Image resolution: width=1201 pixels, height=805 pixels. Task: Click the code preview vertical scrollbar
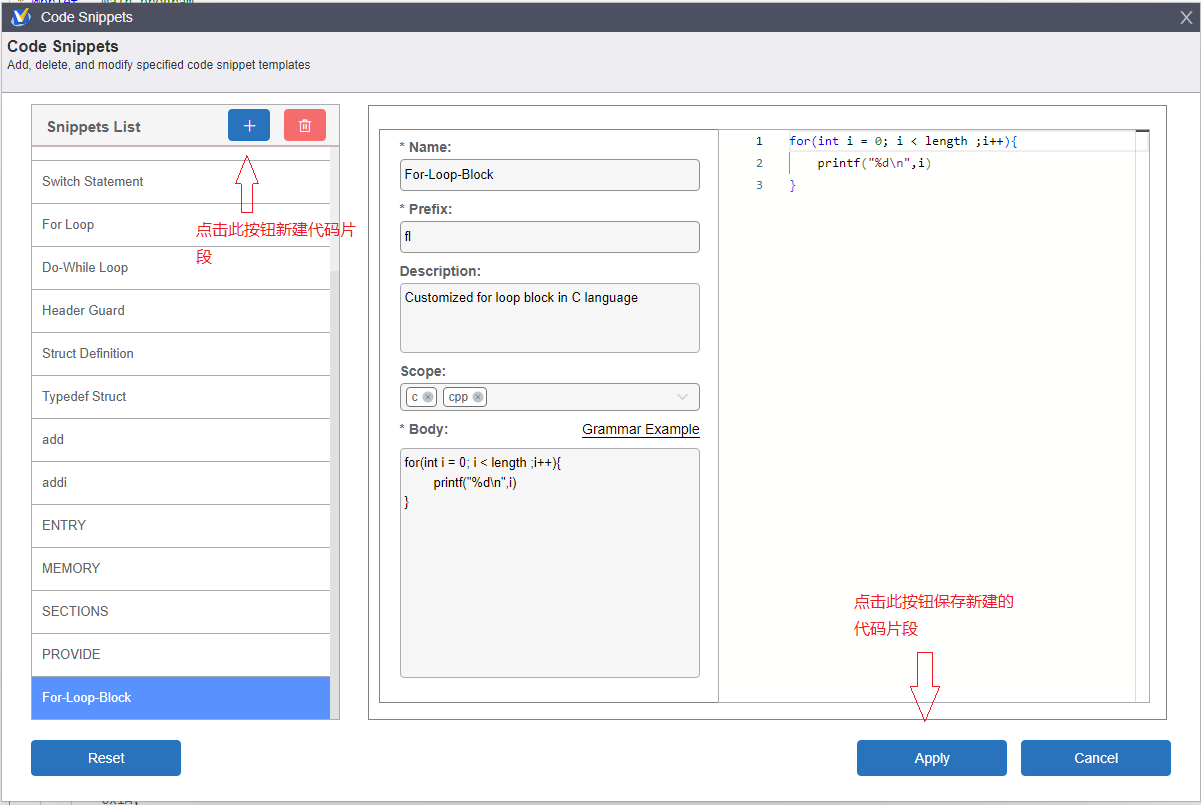(x=1142, y=416)
